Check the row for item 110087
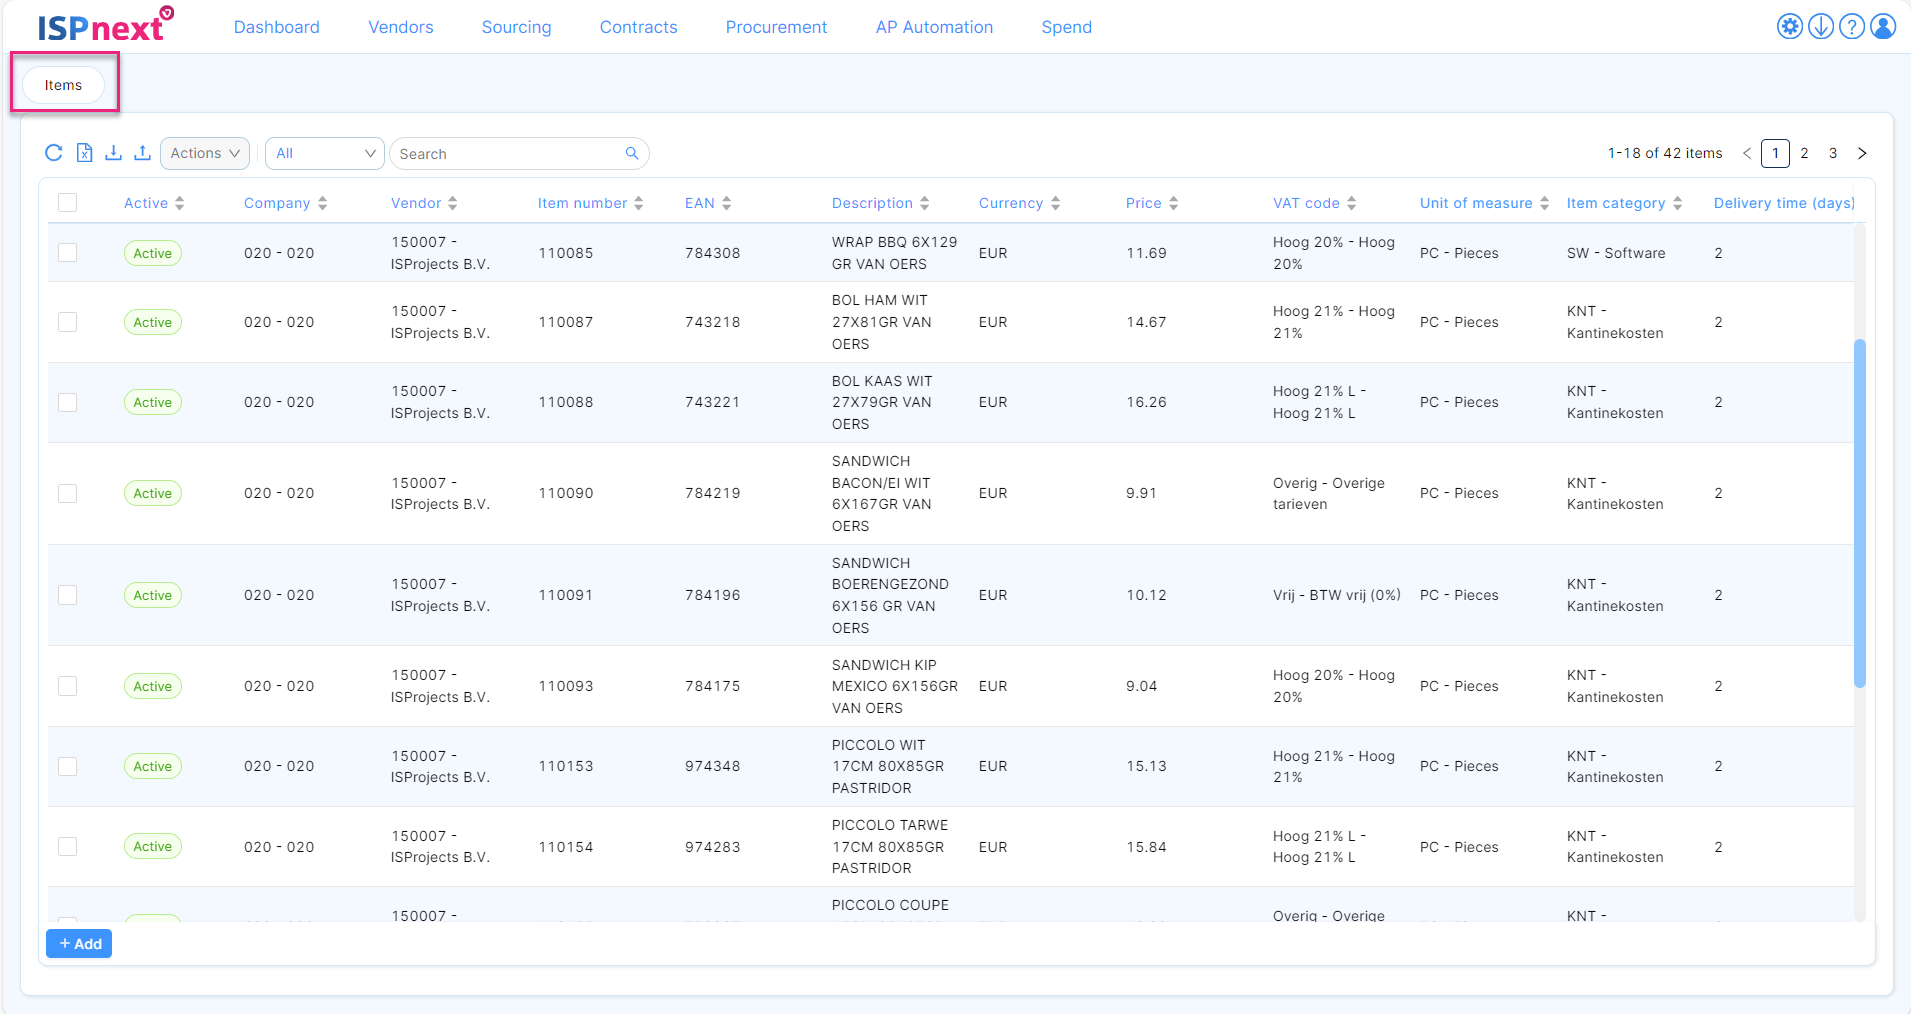The height and width of the screenshot is (1014, 1911). click(68, 322)
